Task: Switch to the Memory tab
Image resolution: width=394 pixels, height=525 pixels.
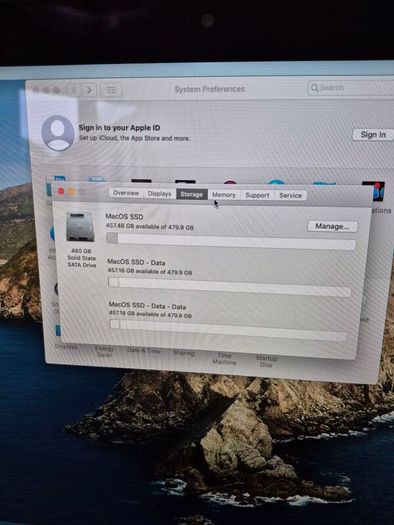Action: 224,195
